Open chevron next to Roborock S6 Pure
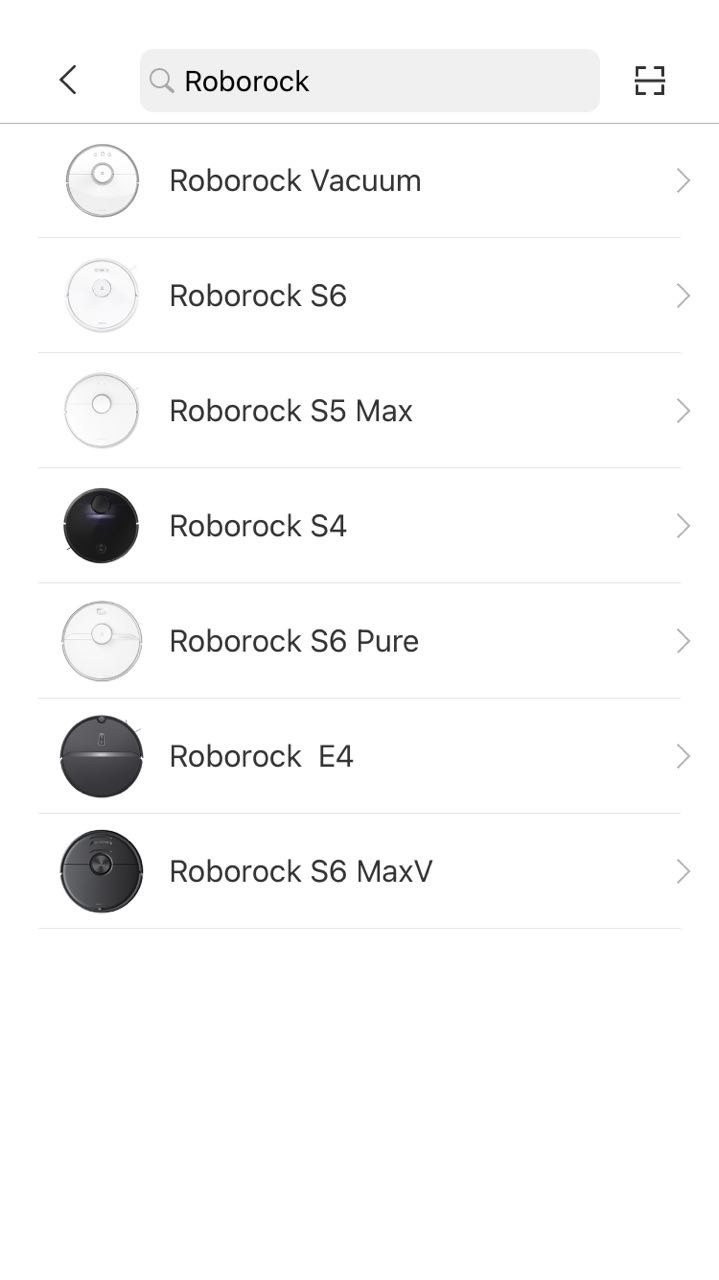 pyautogui.click(x=683, y=641)
